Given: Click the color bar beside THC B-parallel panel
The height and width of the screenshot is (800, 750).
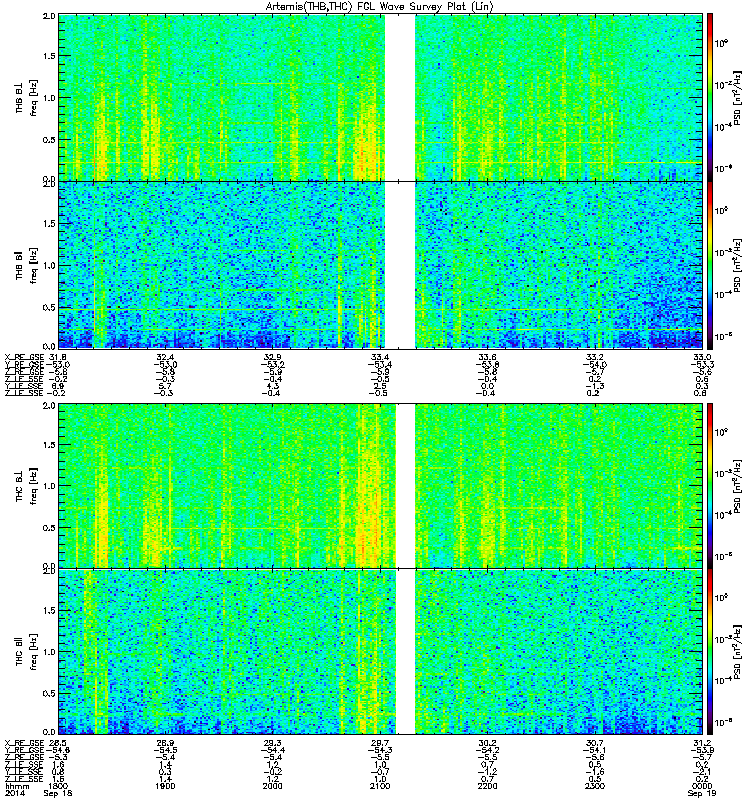Looking at the screenshot, I should pyautogui.click(x=709, y=652).
